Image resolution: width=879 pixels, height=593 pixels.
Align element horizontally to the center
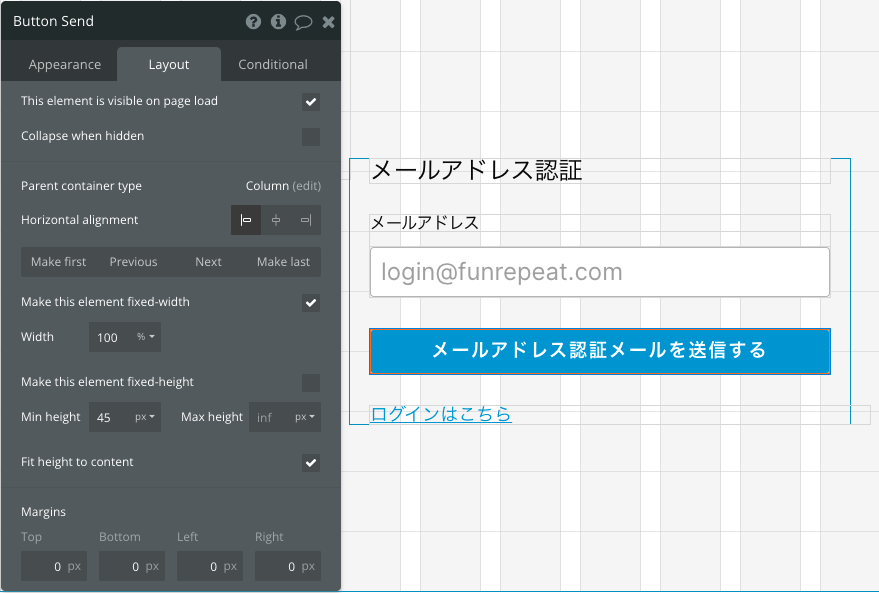[276, 220]
